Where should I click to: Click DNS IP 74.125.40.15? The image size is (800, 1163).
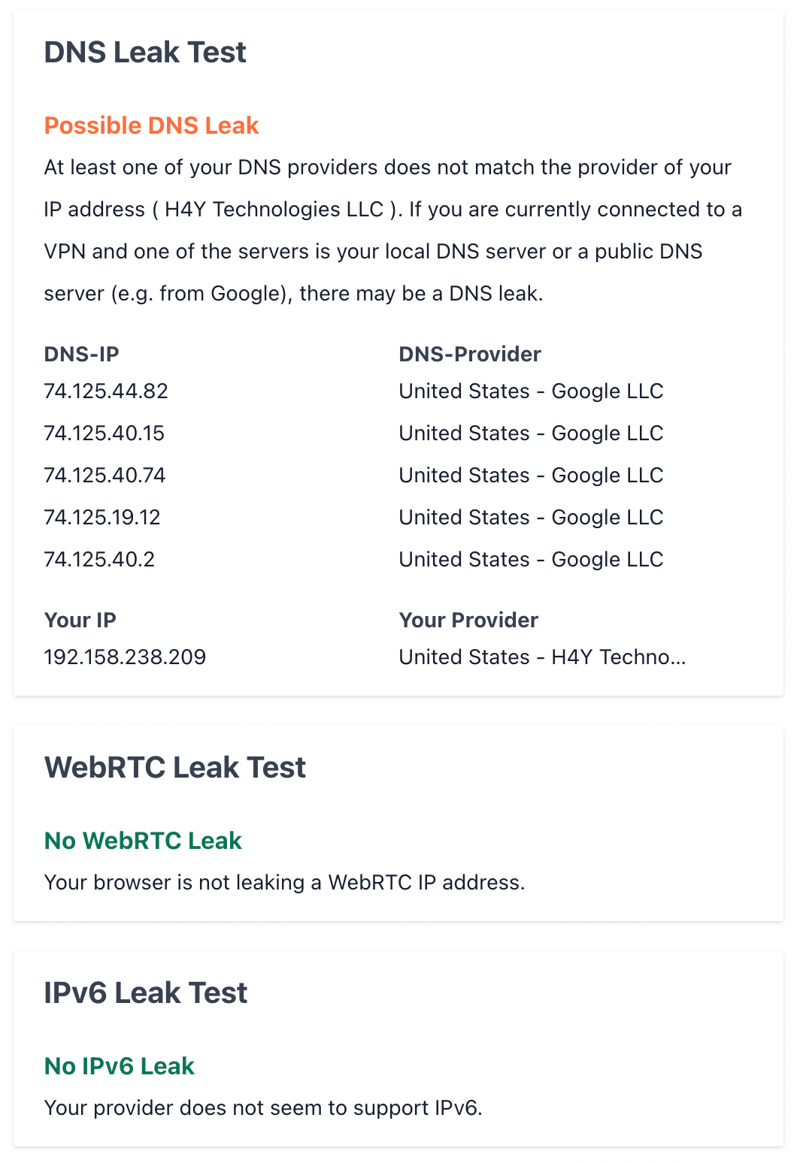pyautogui.click(x=104, y=433)
